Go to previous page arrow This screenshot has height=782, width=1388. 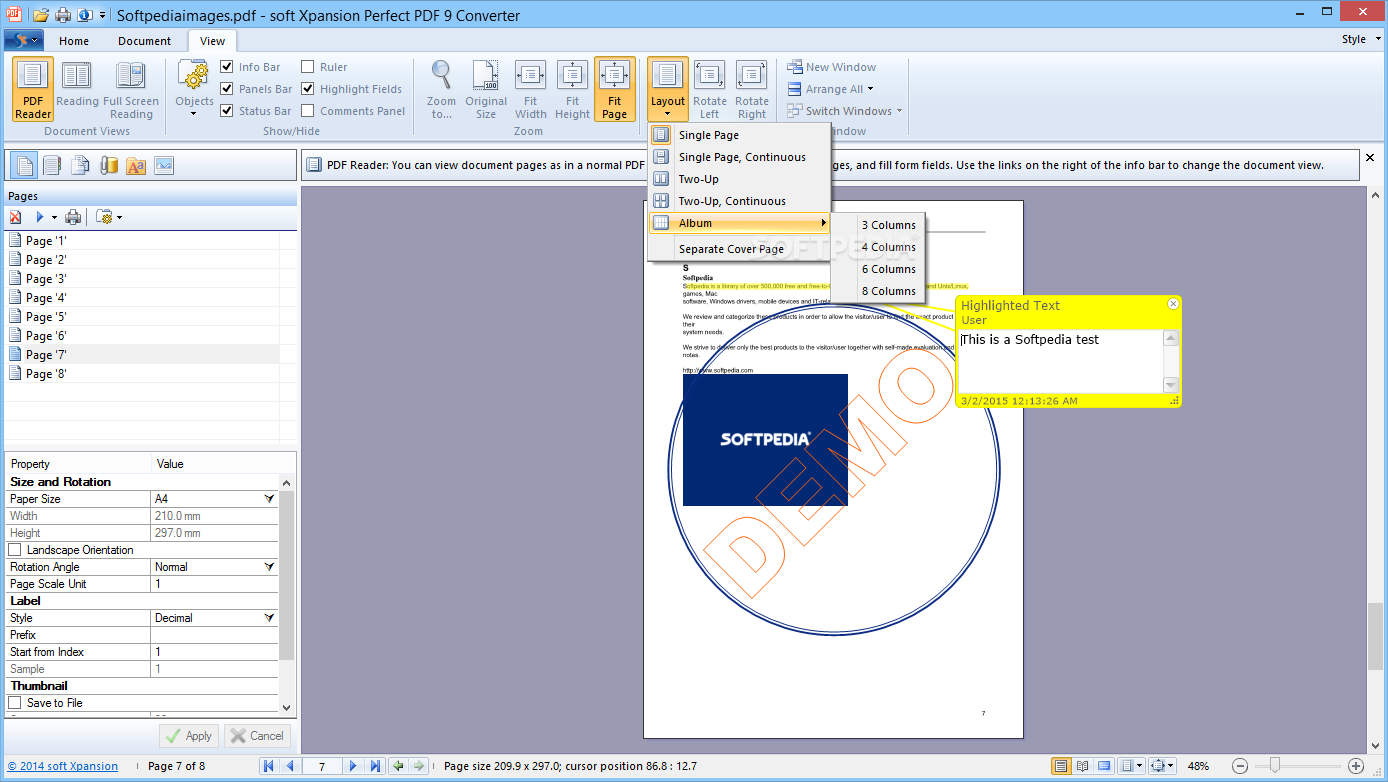point(290,766)
